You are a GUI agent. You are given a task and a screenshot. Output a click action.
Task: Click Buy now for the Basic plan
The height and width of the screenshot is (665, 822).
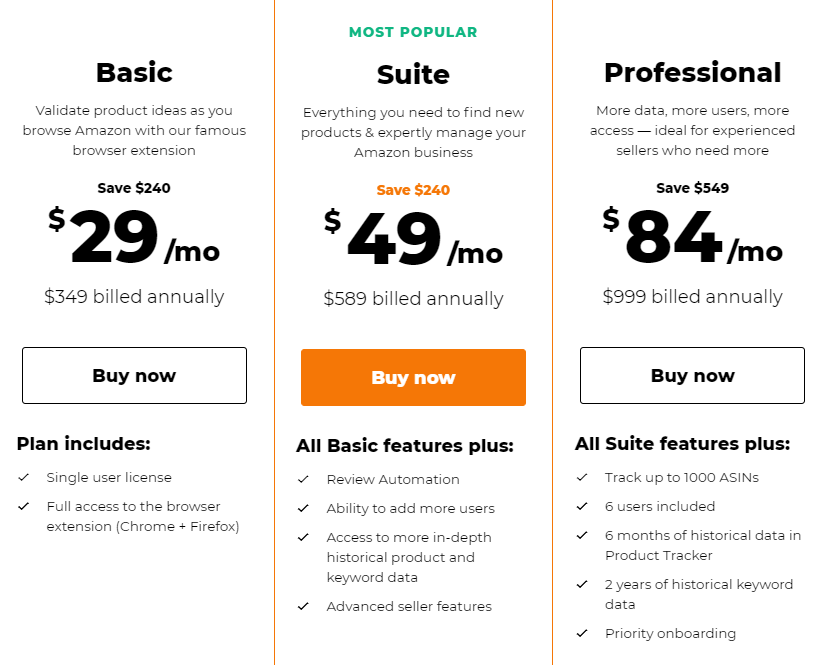134,375
